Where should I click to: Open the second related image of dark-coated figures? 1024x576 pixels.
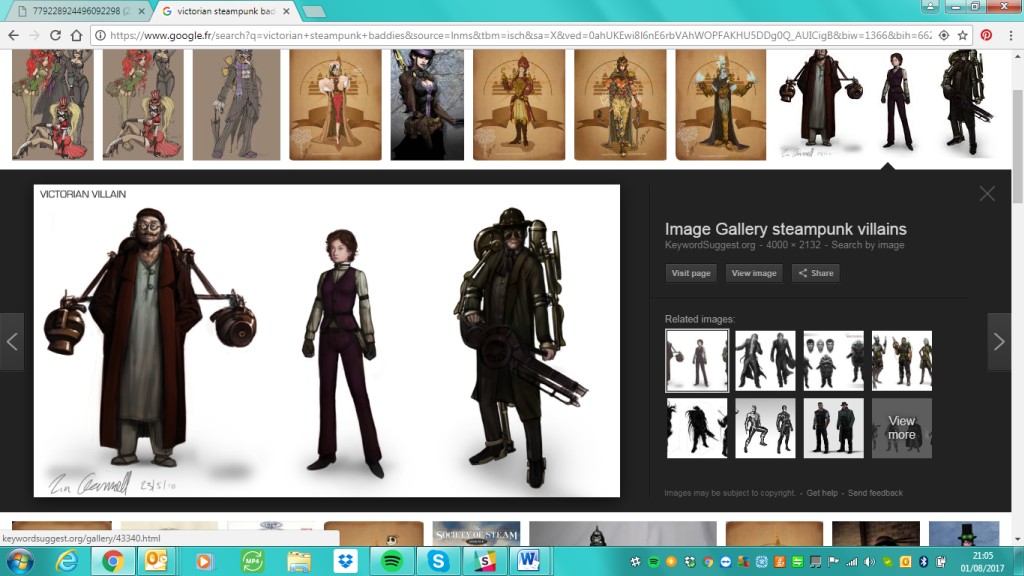click(765, 360)
